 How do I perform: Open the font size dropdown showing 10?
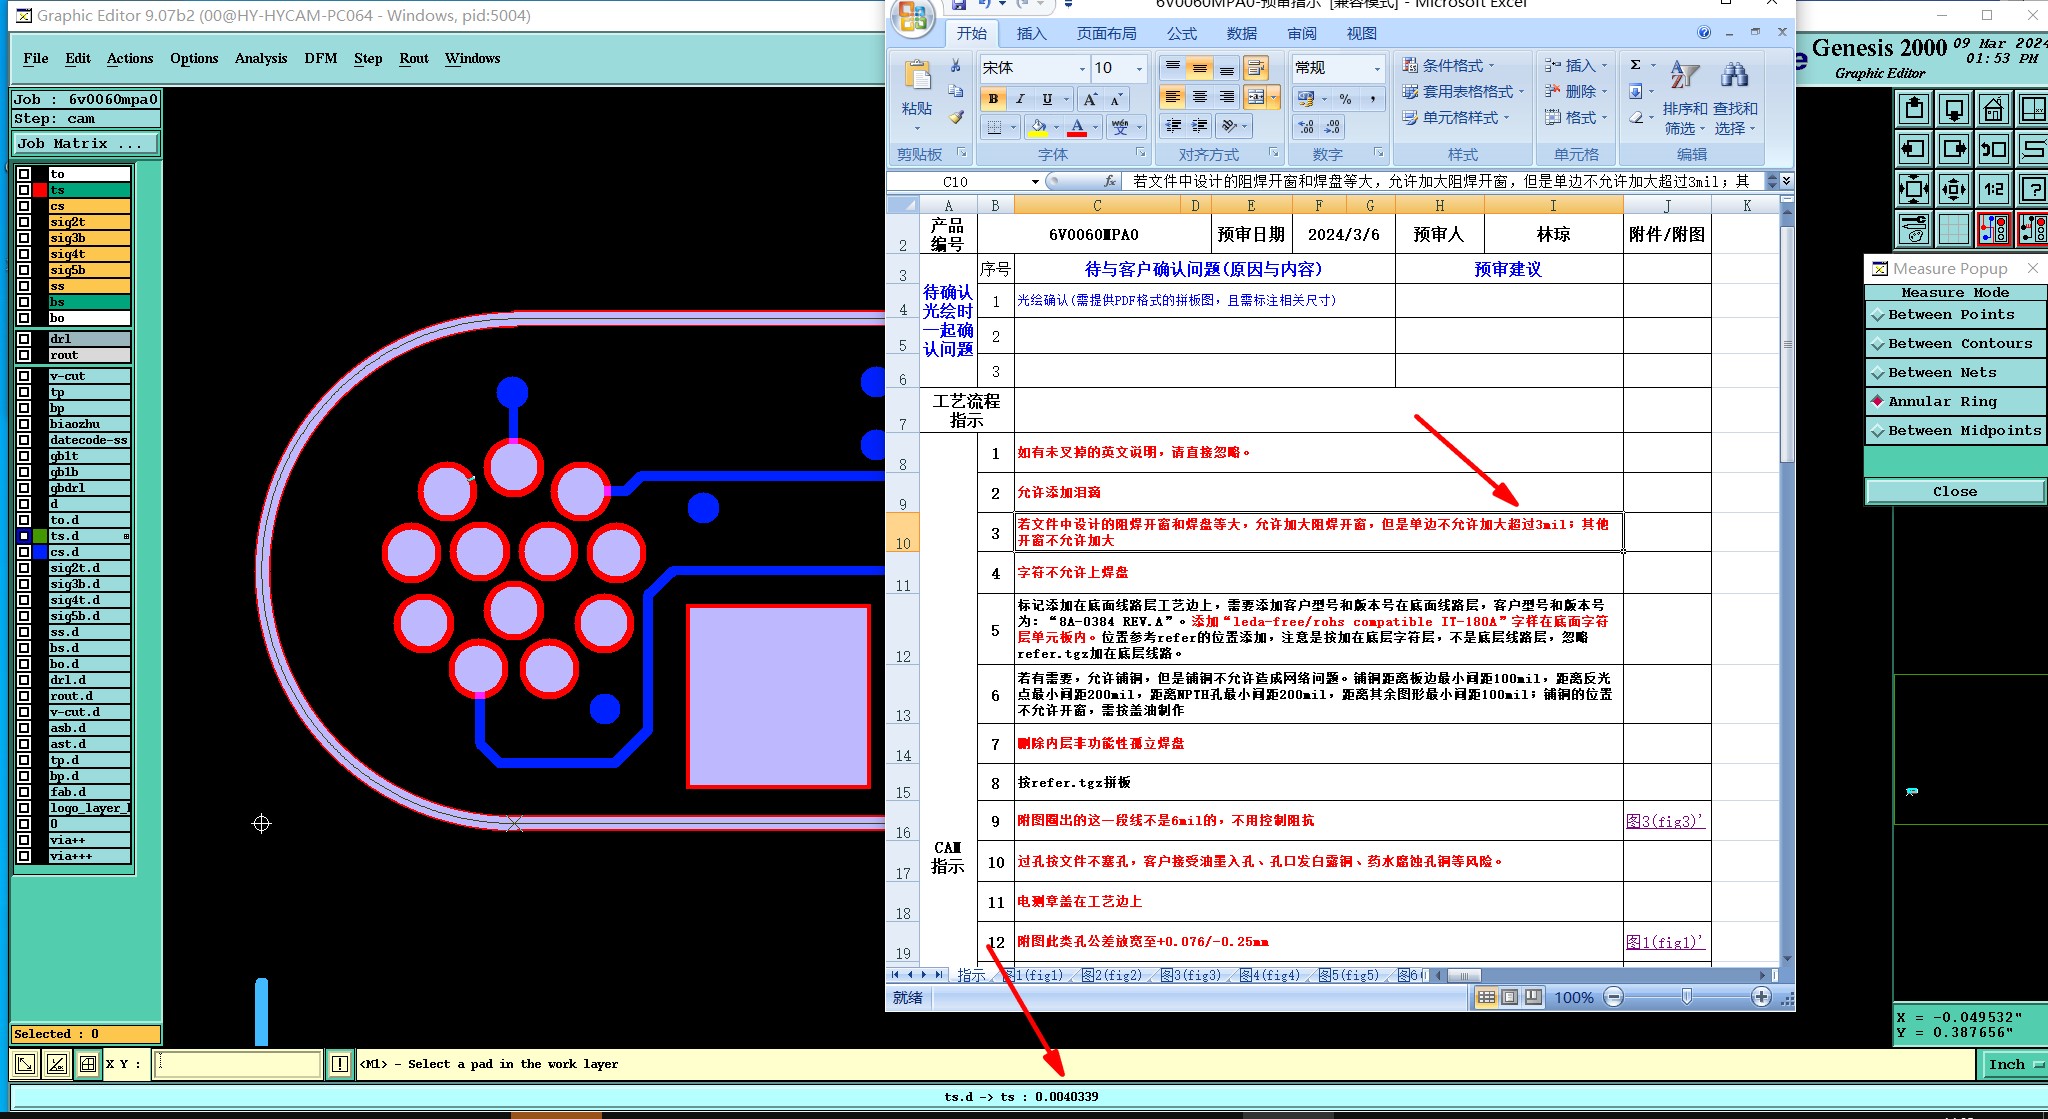1139,68
